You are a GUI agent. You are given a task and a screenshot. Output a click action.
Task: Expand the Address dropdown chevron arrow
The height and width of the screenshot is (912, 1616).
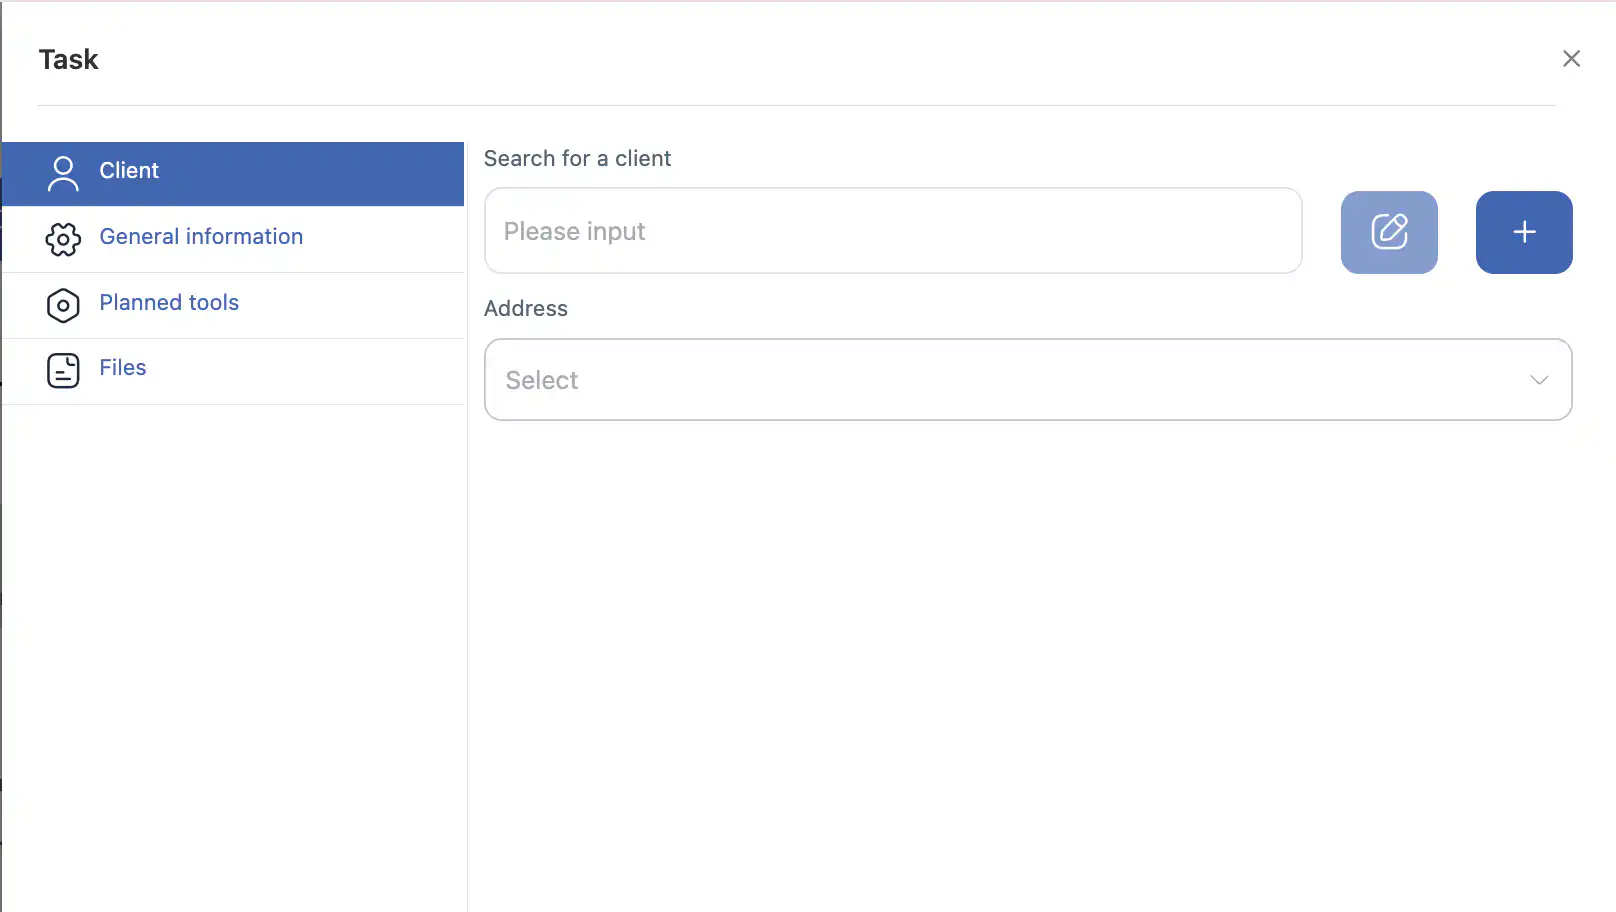[1538, 380]
